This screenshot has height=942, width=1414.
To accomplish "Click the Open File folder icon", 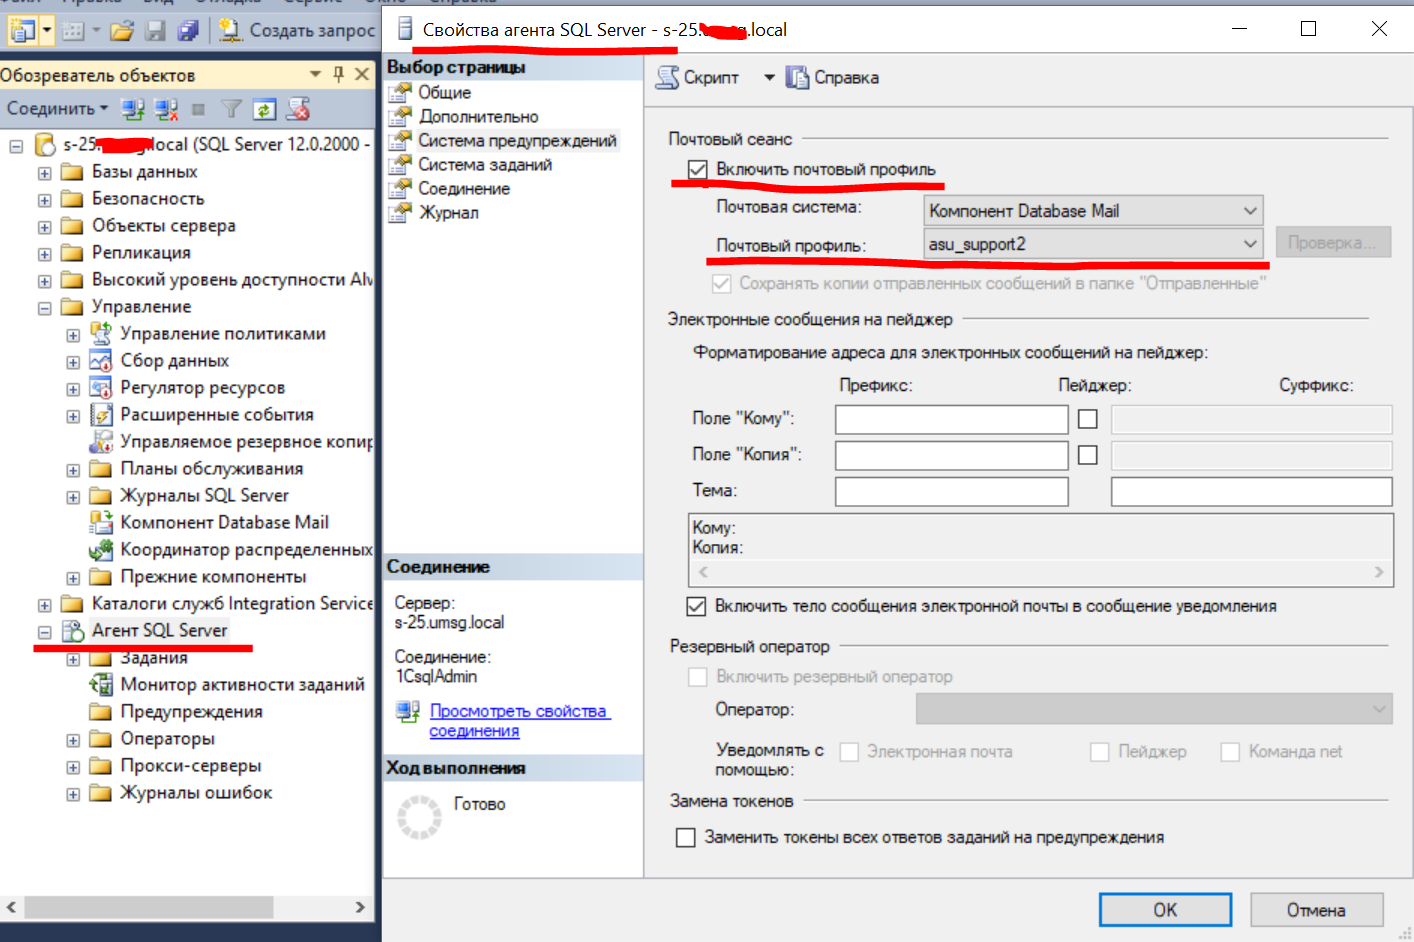I will point(122,31).
